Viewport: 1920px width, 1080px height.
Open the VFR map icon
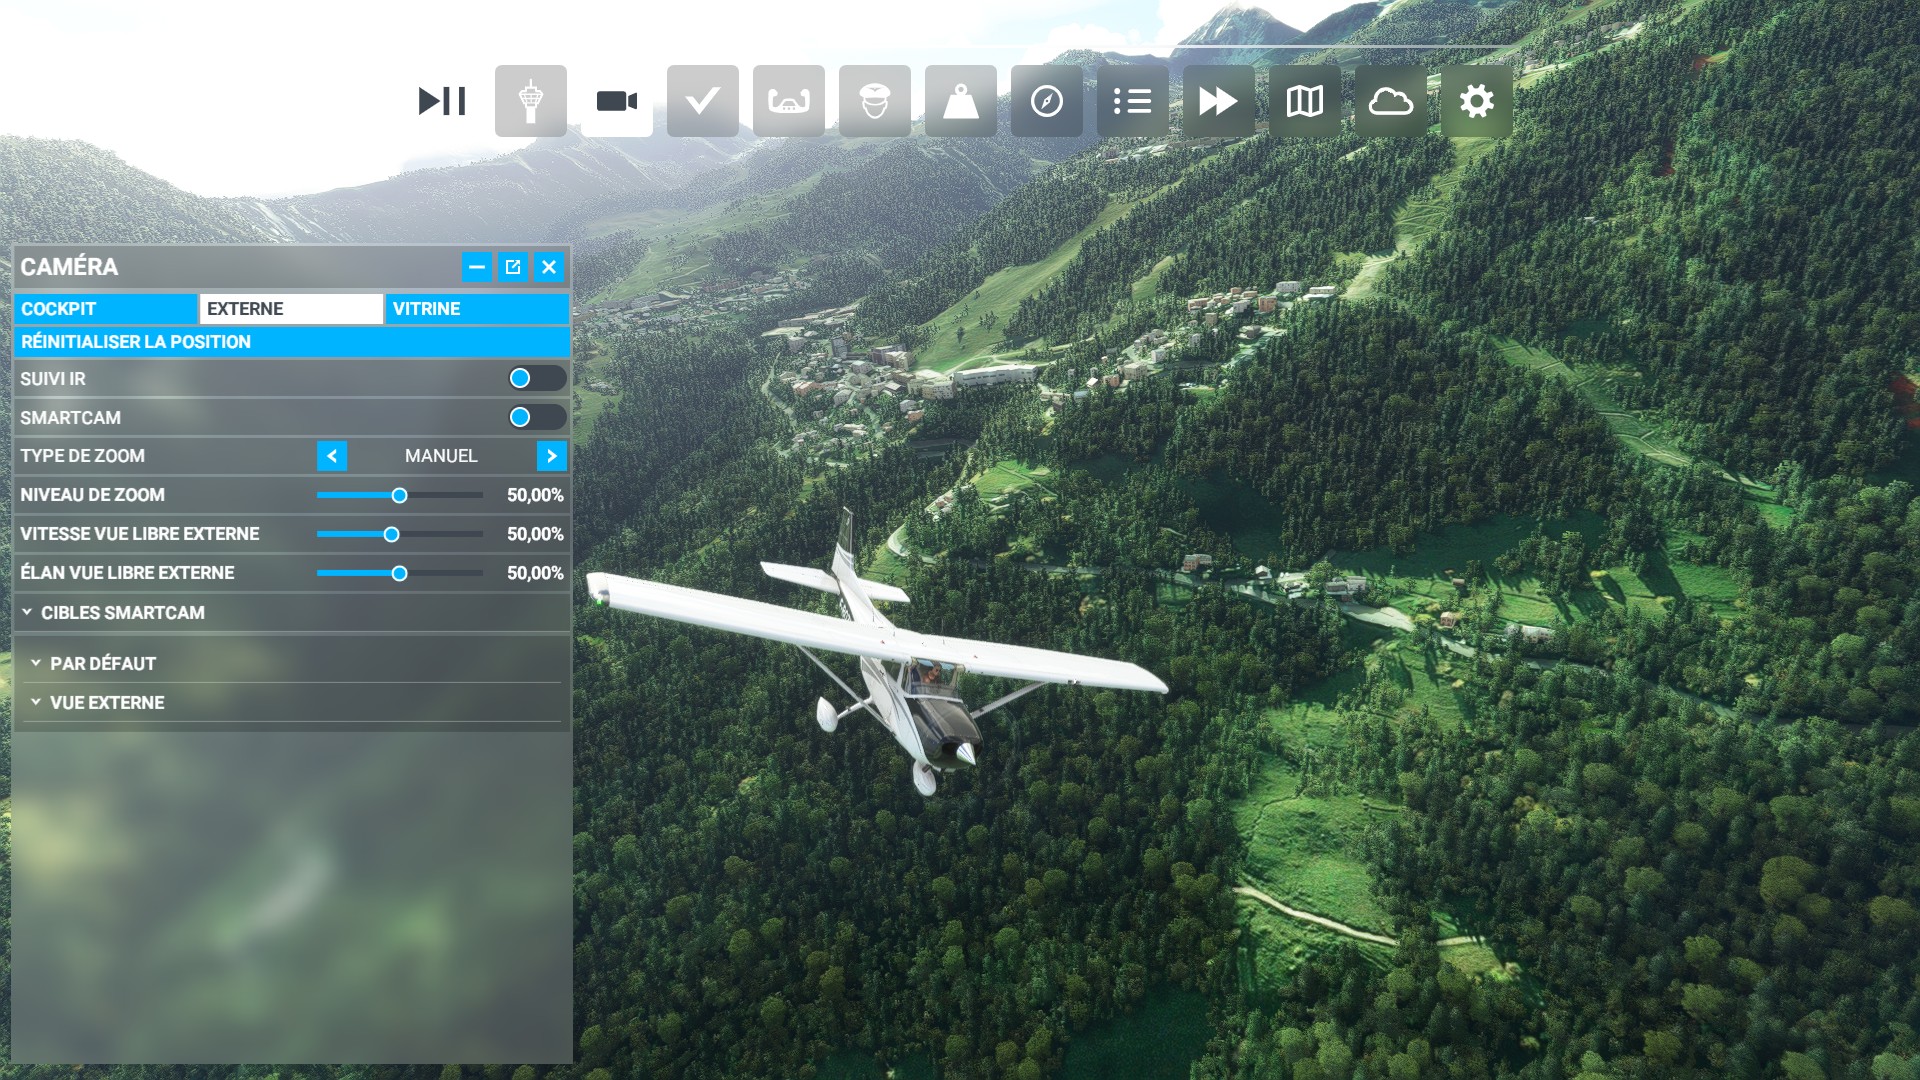(1304, 101)
